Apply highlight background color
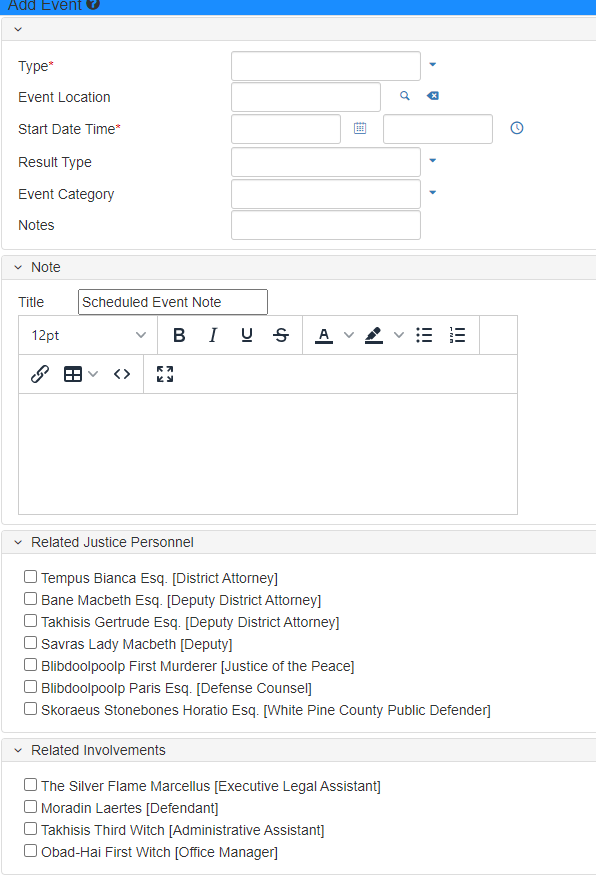 point(374,335)
